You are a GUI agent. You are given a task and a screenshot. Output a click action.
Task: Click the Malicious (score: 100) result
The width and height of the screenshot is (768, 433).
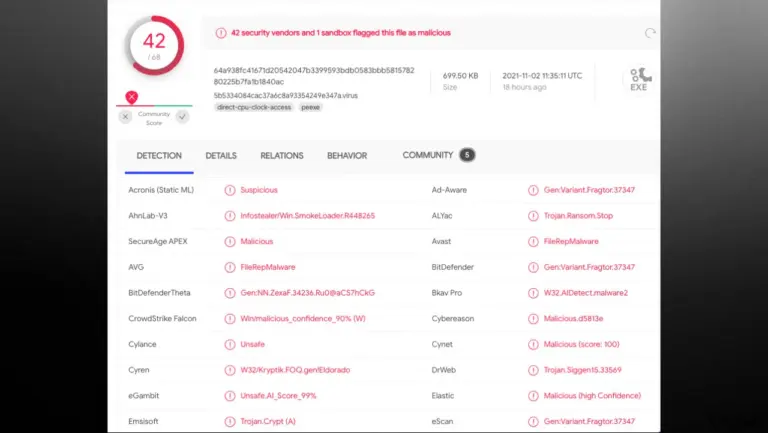[x=581, y=344]
